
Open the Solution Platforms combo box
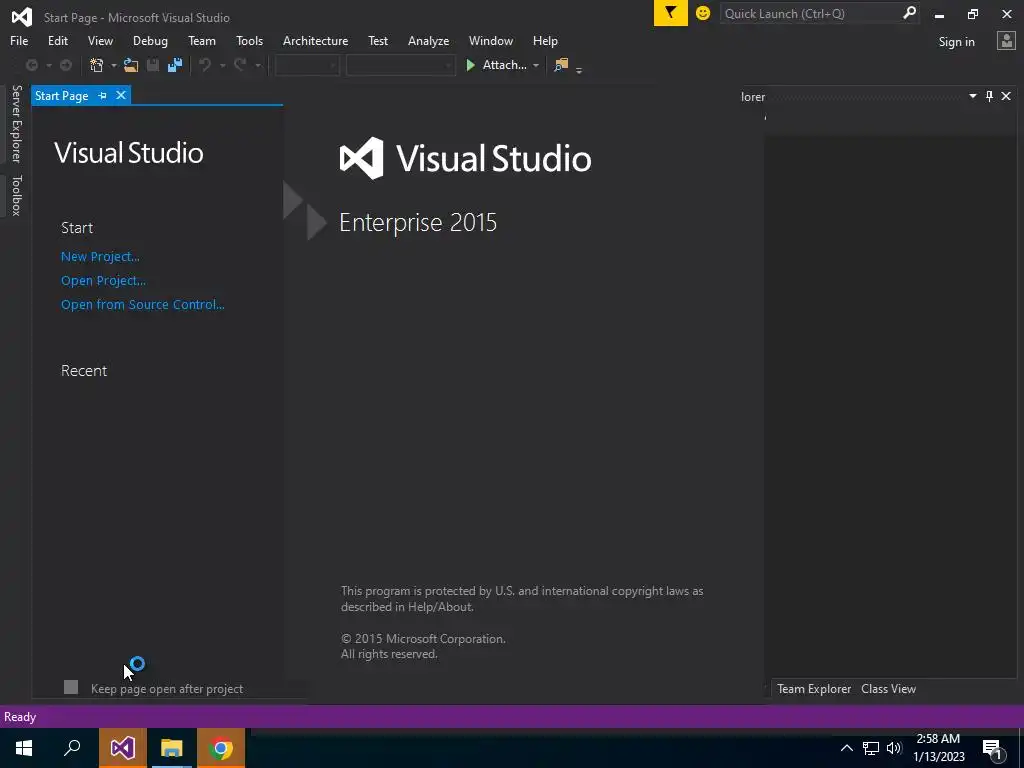pos(400,65)
